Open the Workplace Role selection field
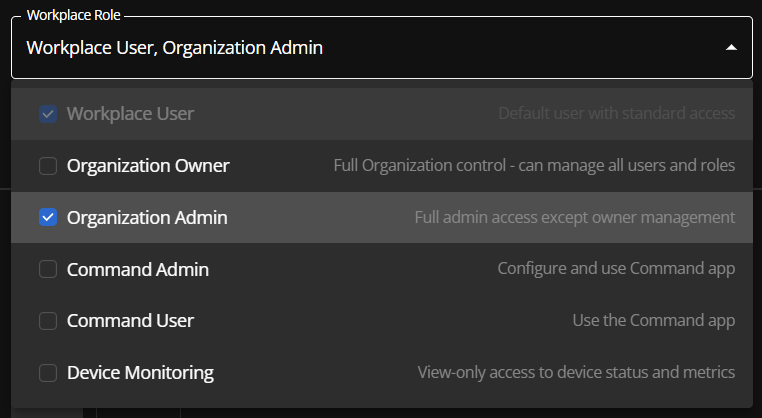Image resolution: width=762 pixels, height=418 pixels. 381,48
